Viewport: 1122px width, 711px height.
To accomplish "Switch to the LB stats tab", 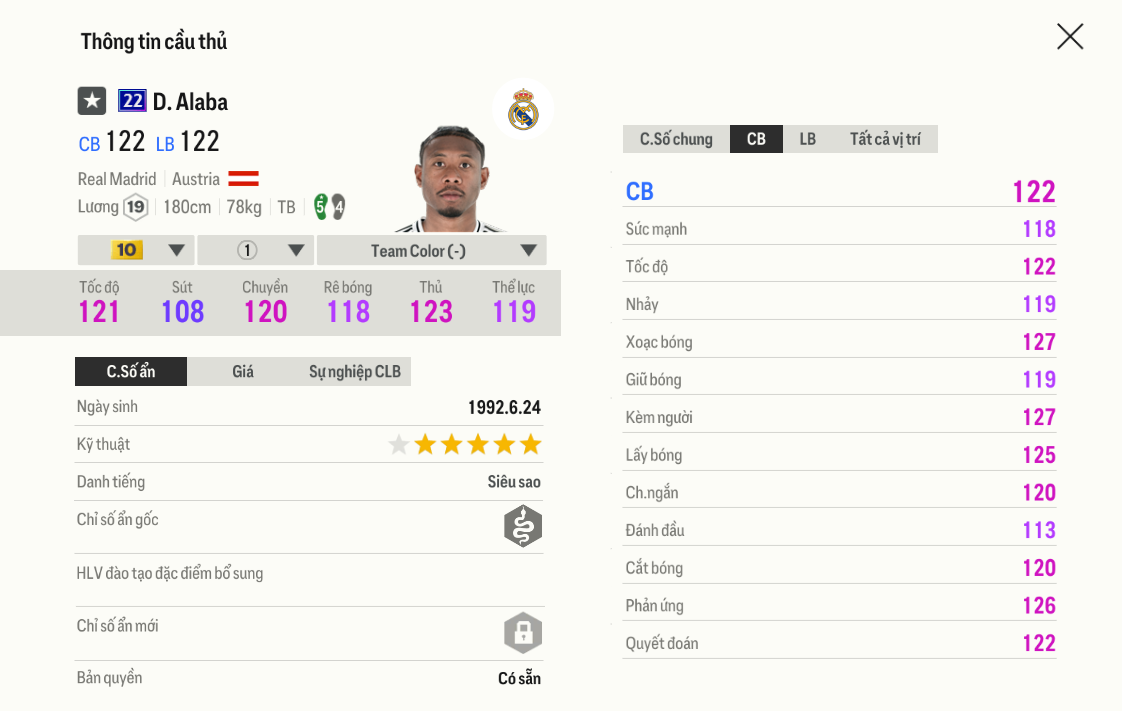I will click(x=806, y=139).
